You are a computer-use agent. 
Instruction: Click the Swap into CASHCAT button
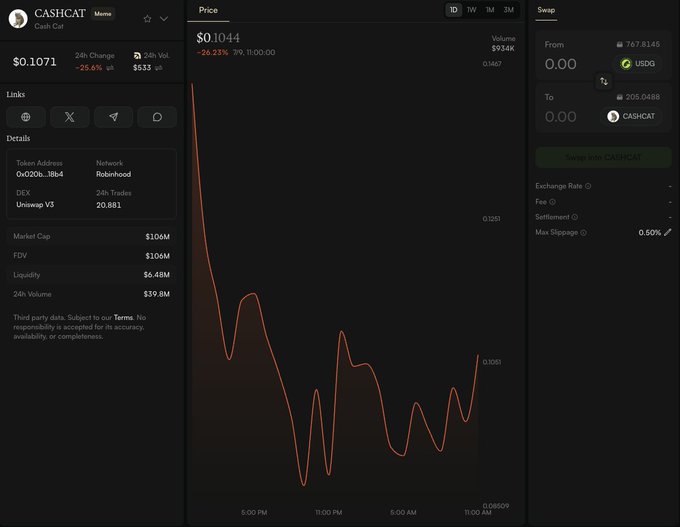(603, 157)
